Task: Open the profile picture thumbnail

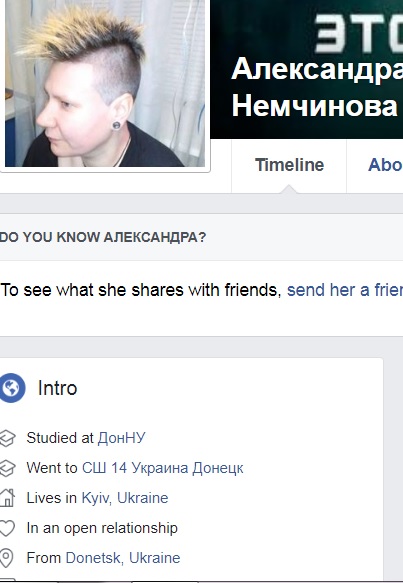Action: 105,83
